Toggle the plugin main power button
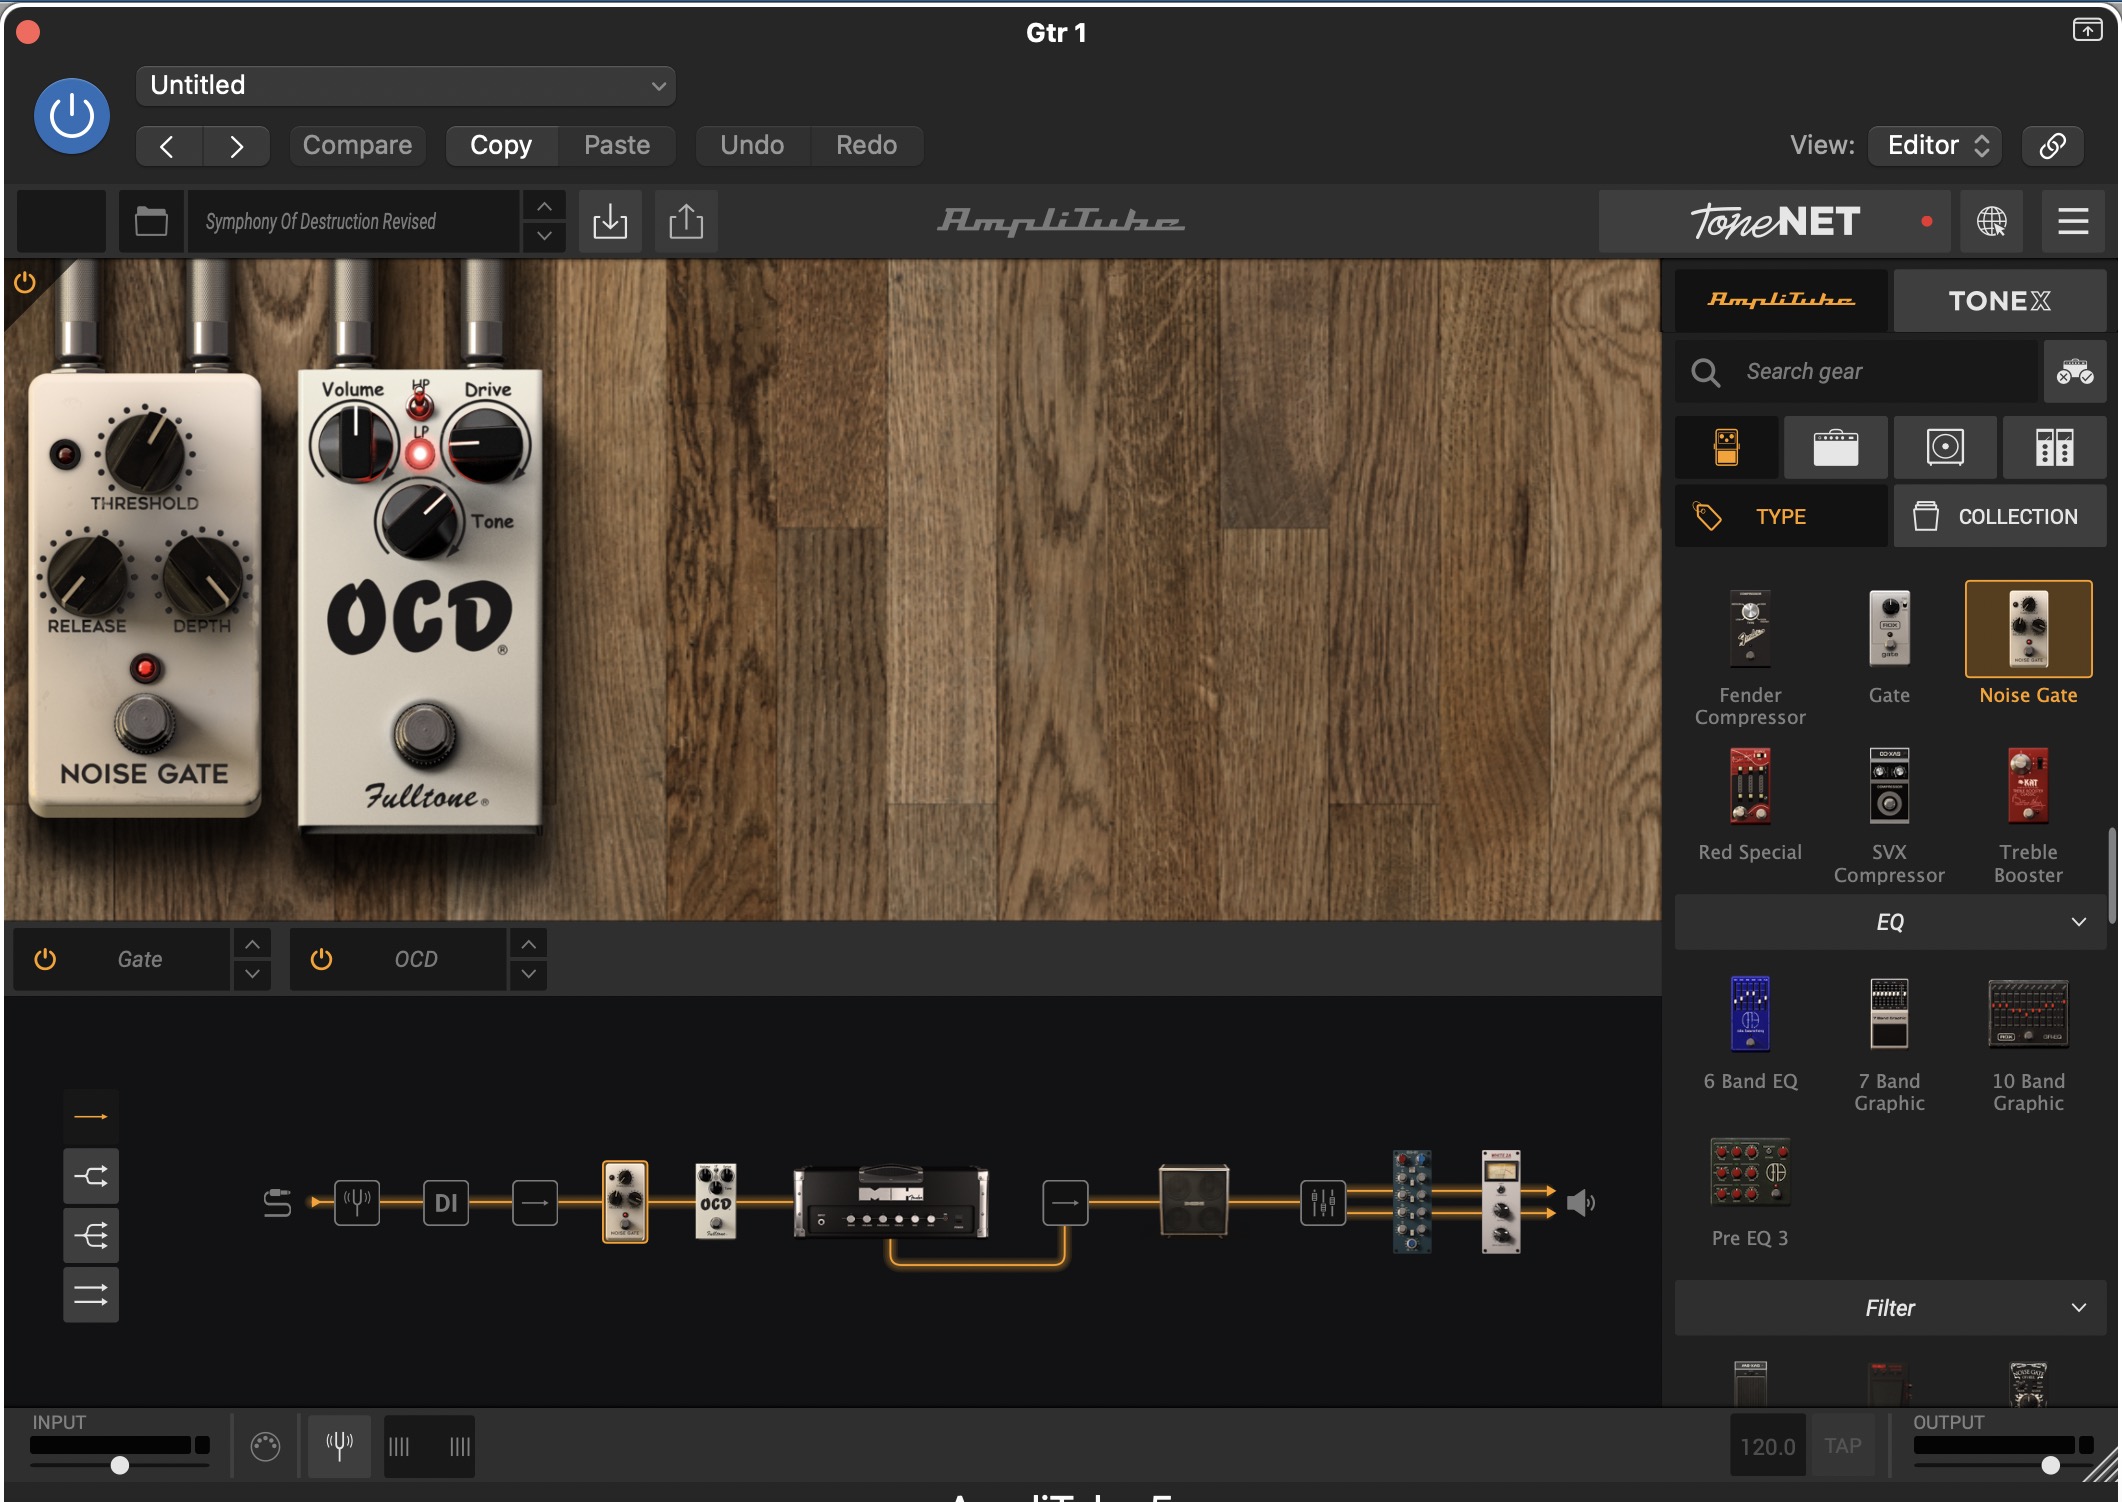2122x1502 pixels. click(x=72, y=116)
